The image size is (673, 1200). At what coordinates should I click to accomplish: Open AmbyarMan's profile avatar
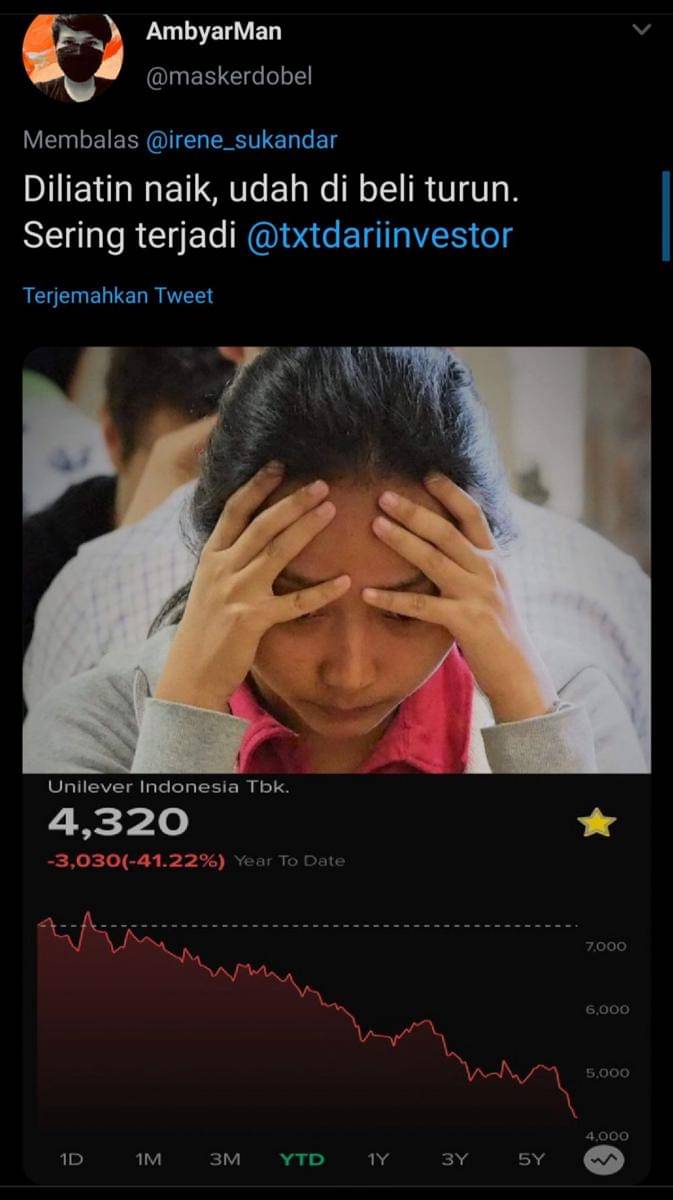73,55
